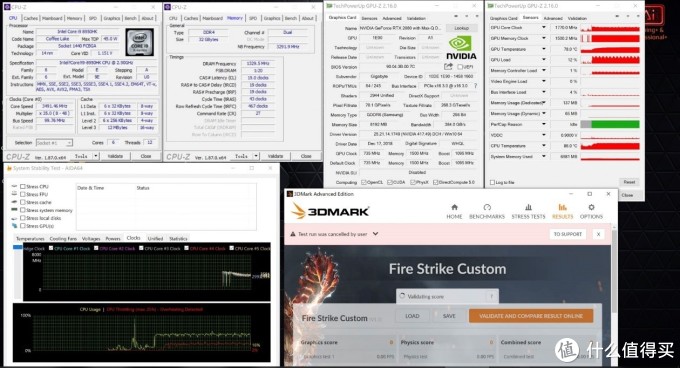Screen dimensions: 680x368
Task: Open 3DMark Home icon
Action: (454, 207)
